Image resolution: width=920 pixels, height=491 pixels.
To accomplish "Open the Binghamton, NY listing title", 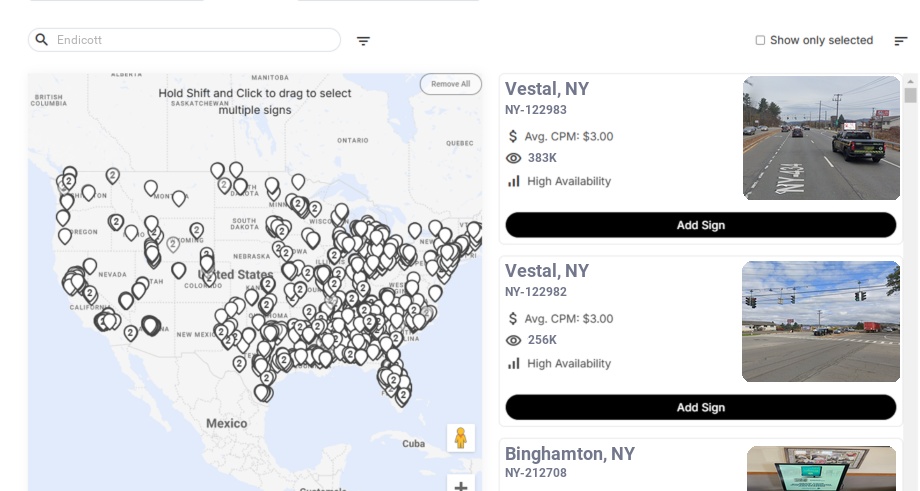I will [569, 454].
